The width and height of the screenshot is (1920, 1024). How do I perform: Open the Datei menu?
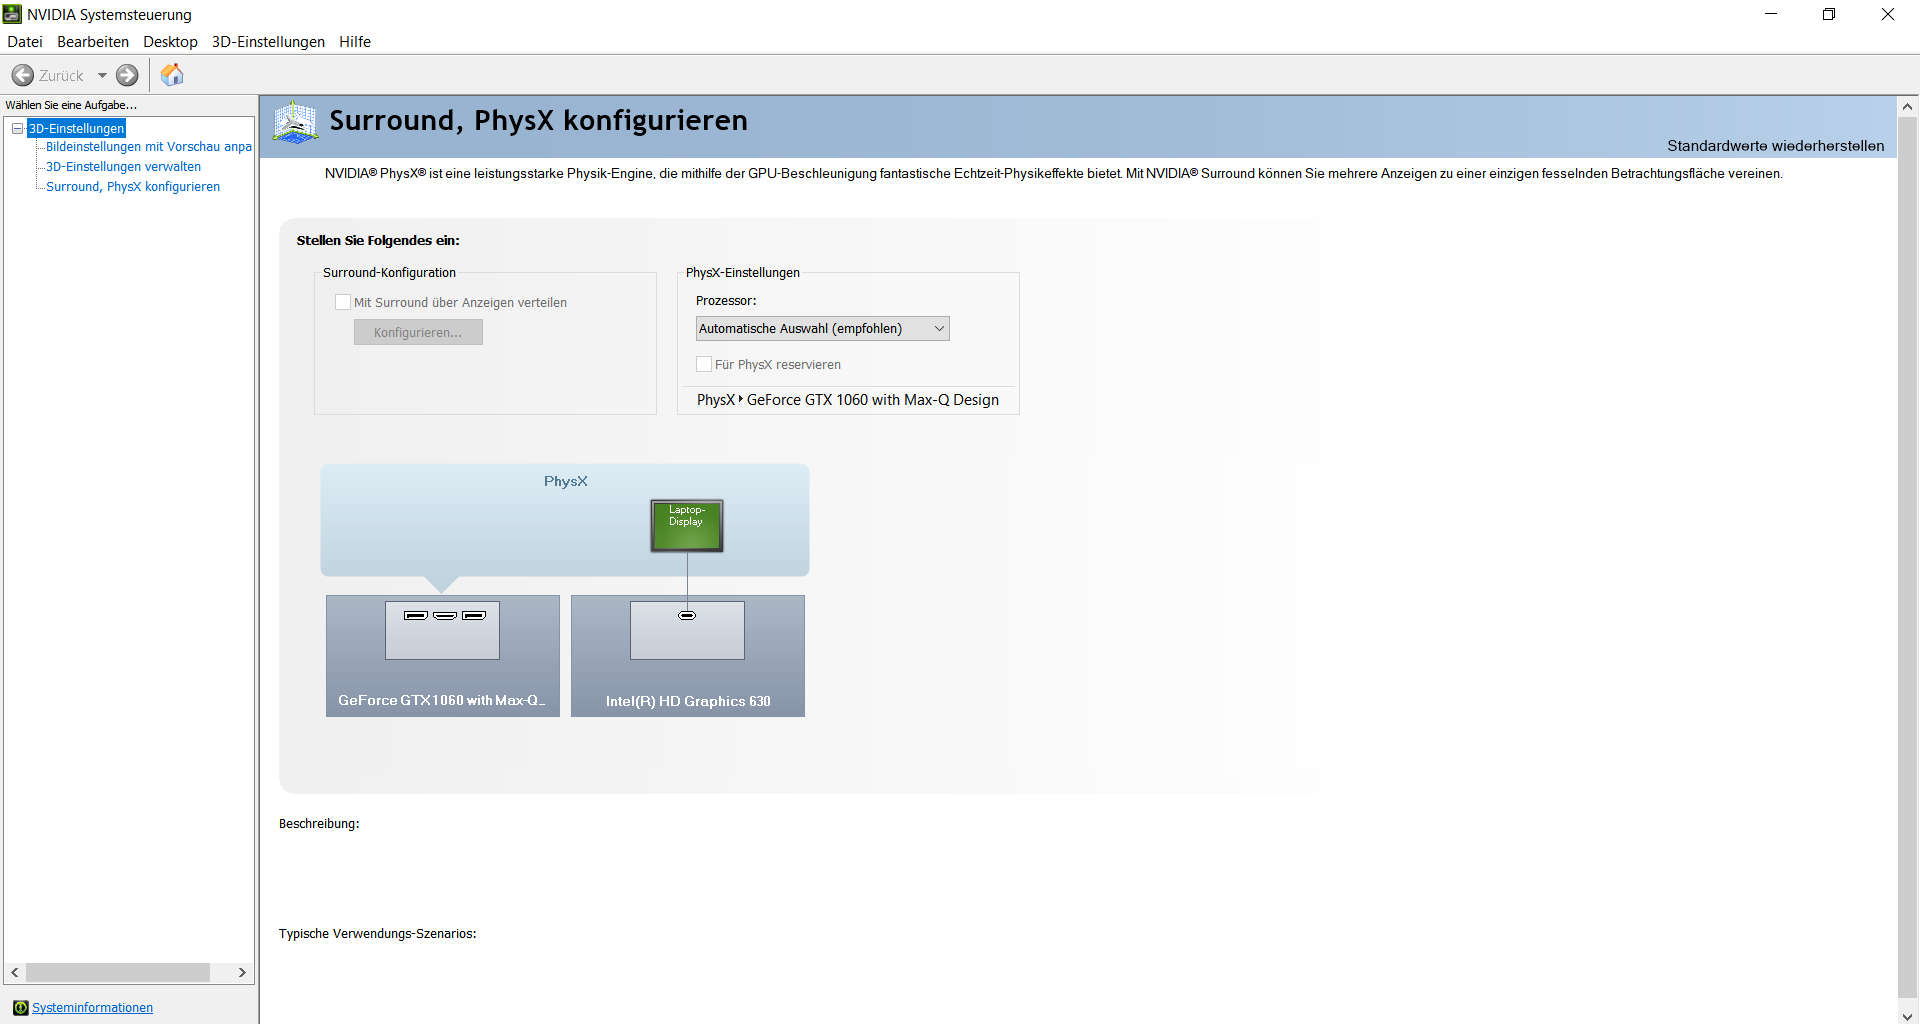pyautogui.click(x=25, y=41)
